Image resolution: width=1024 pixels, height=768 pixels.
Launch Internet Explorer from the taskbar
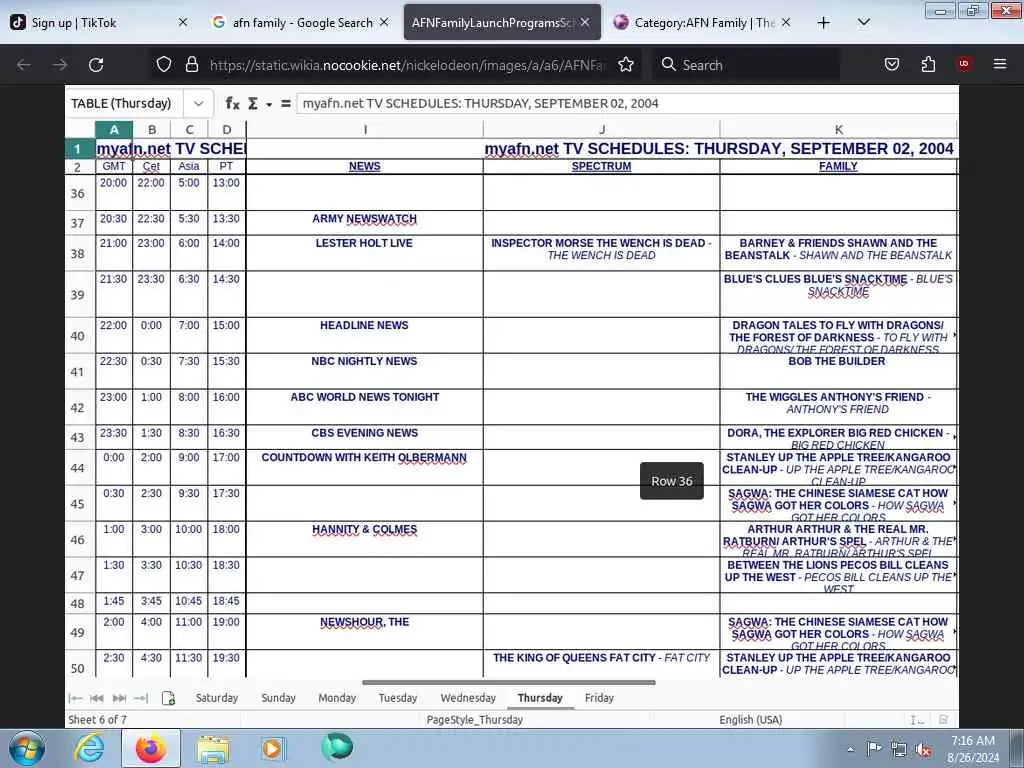pos(88,748)
